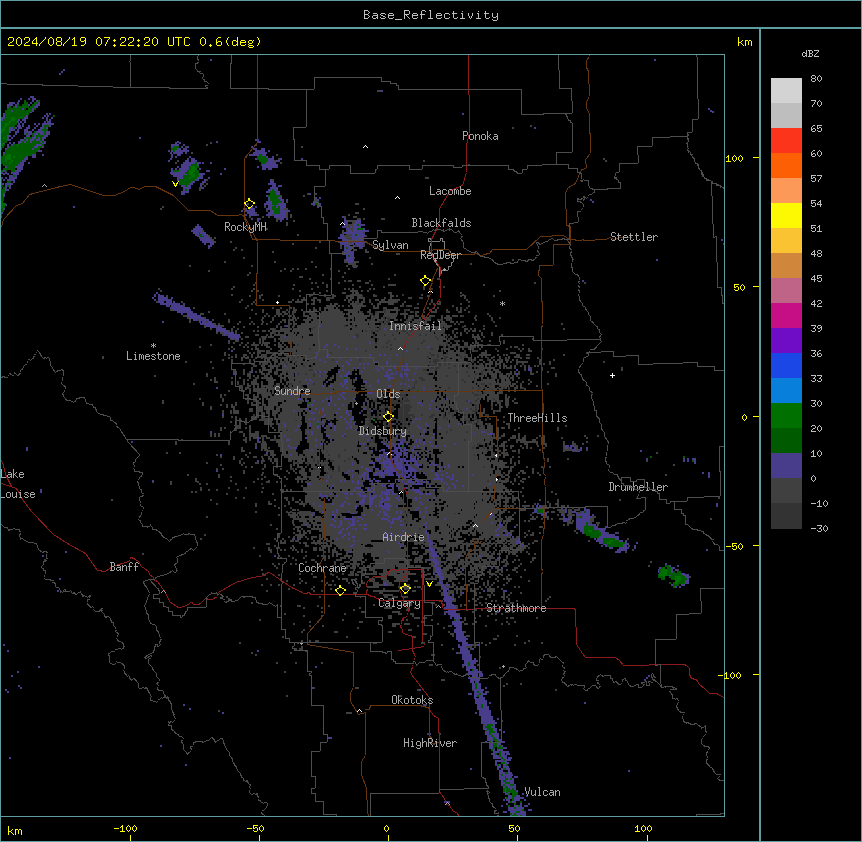Click the white plus marker north of Drumheller

pyautogui.click(x=612, y=375)
